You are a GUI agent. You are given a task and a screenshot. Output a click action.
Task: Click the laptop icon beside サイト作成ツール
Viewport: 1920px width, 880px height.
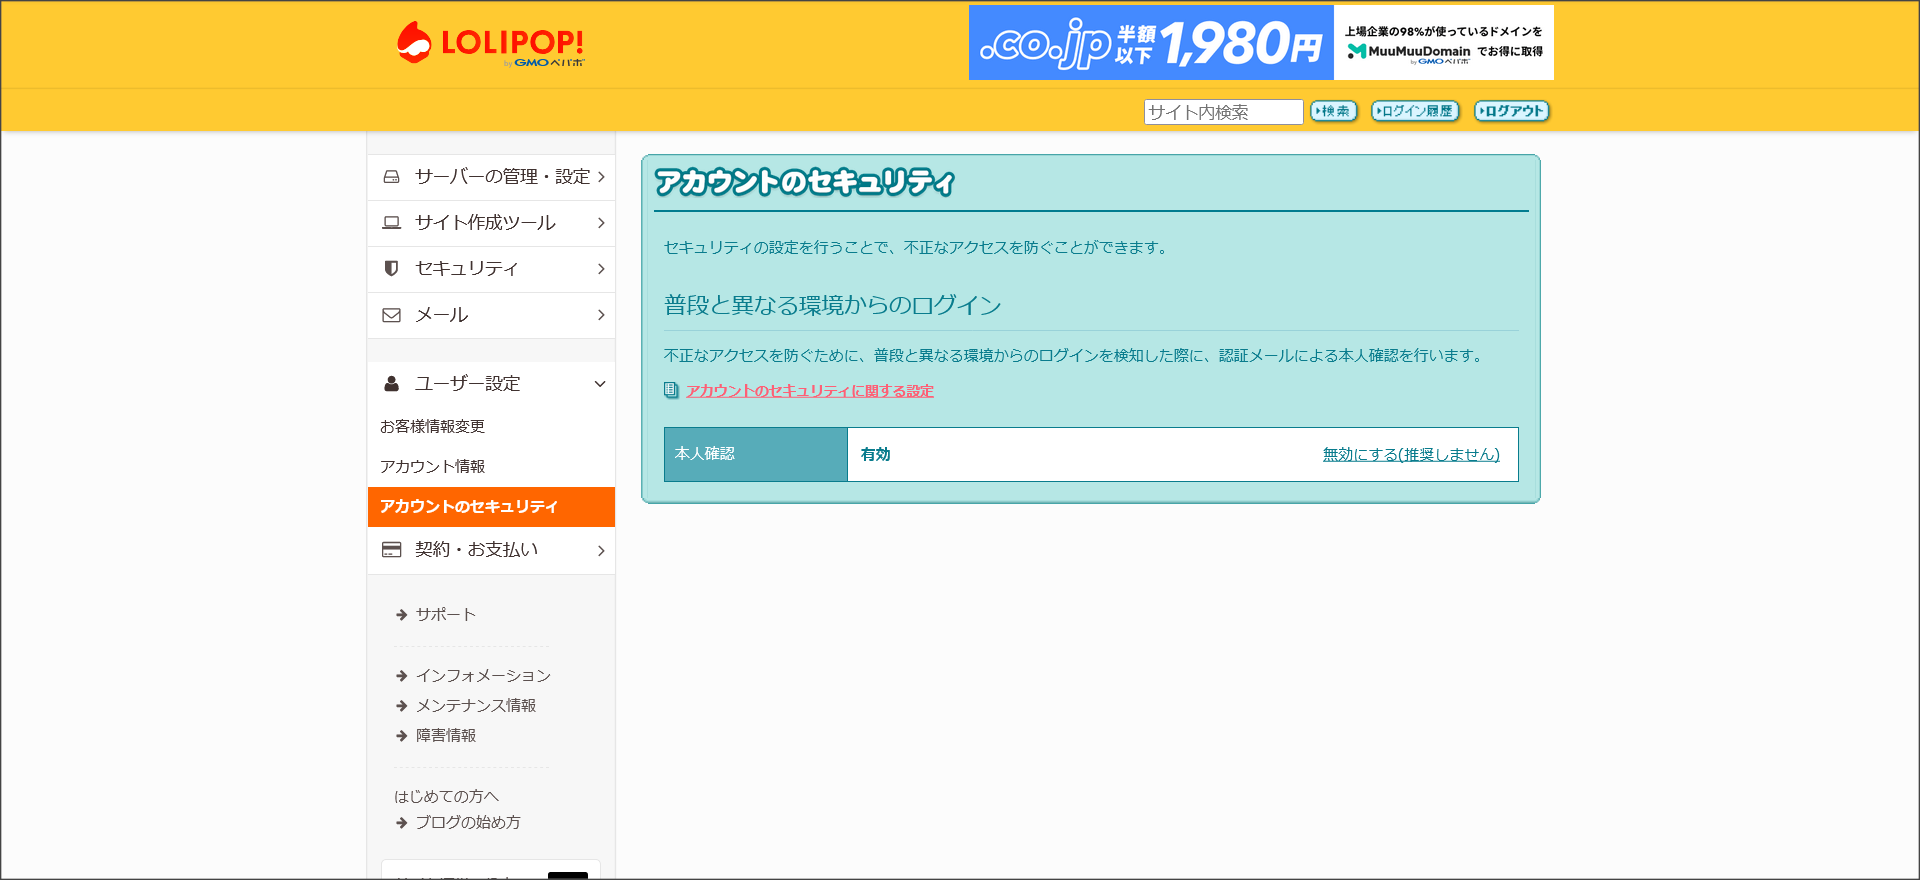(392, 223)
